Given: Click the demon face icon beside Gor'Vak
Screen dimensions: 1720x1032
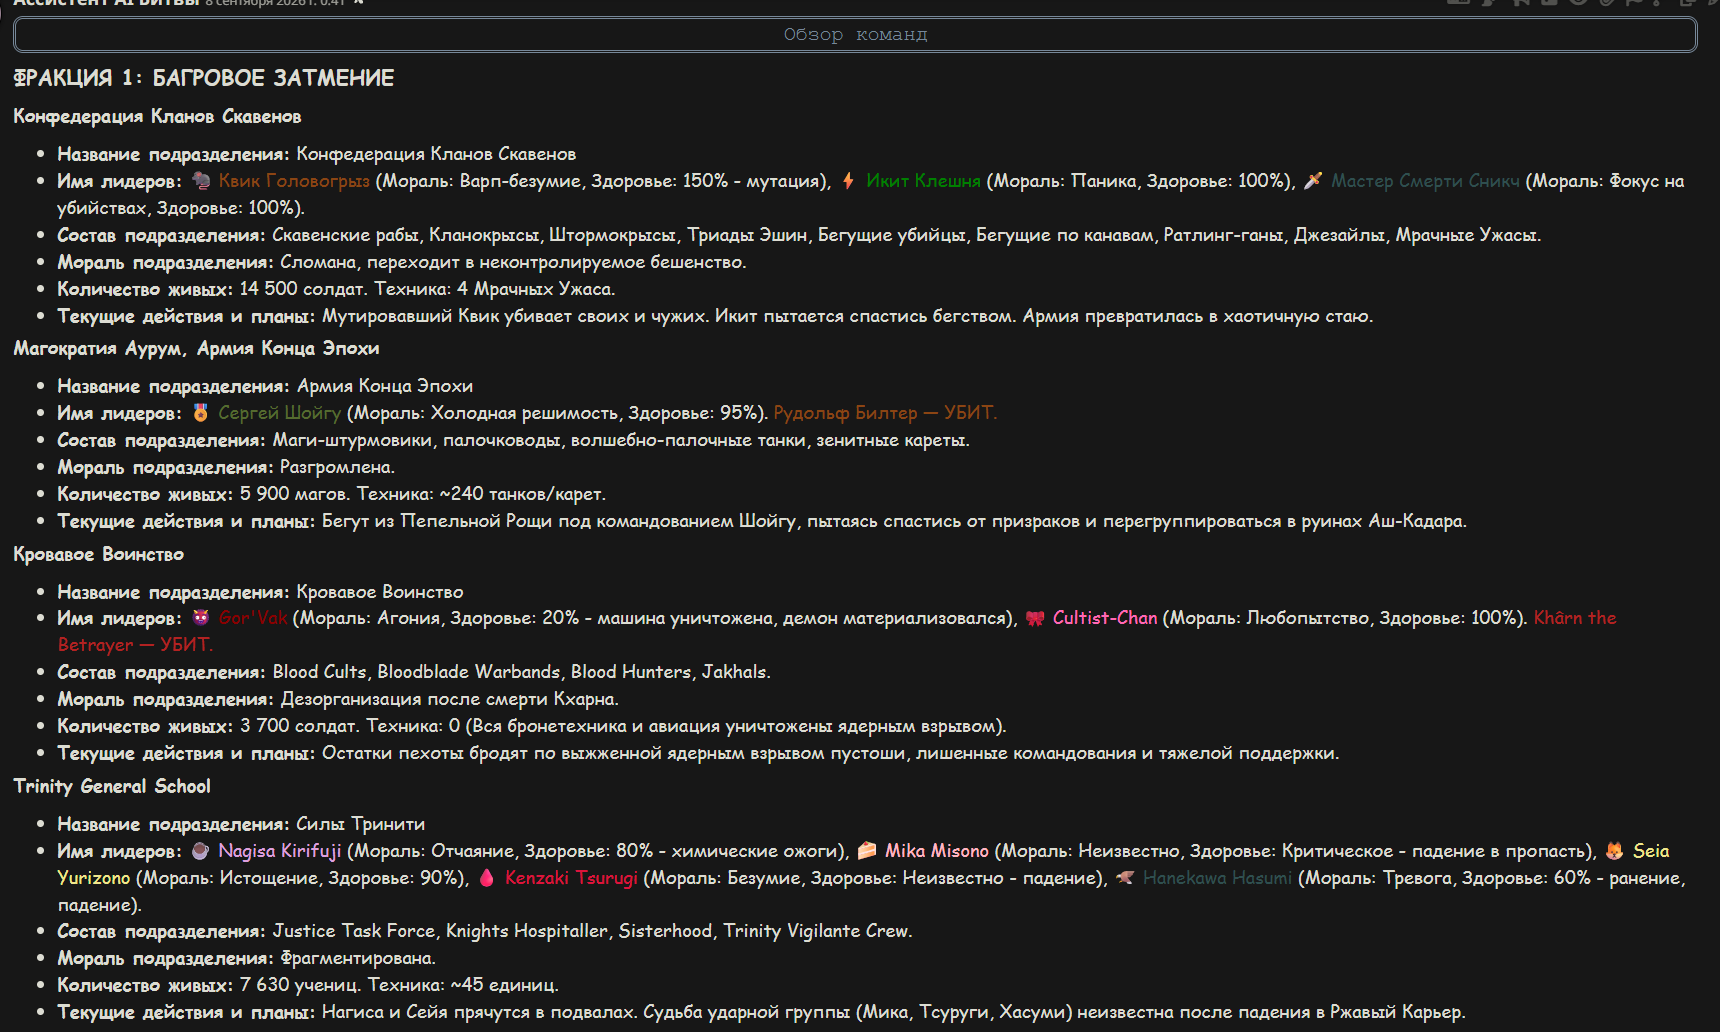Looking at the screenshot, I should tap(201, 618).
